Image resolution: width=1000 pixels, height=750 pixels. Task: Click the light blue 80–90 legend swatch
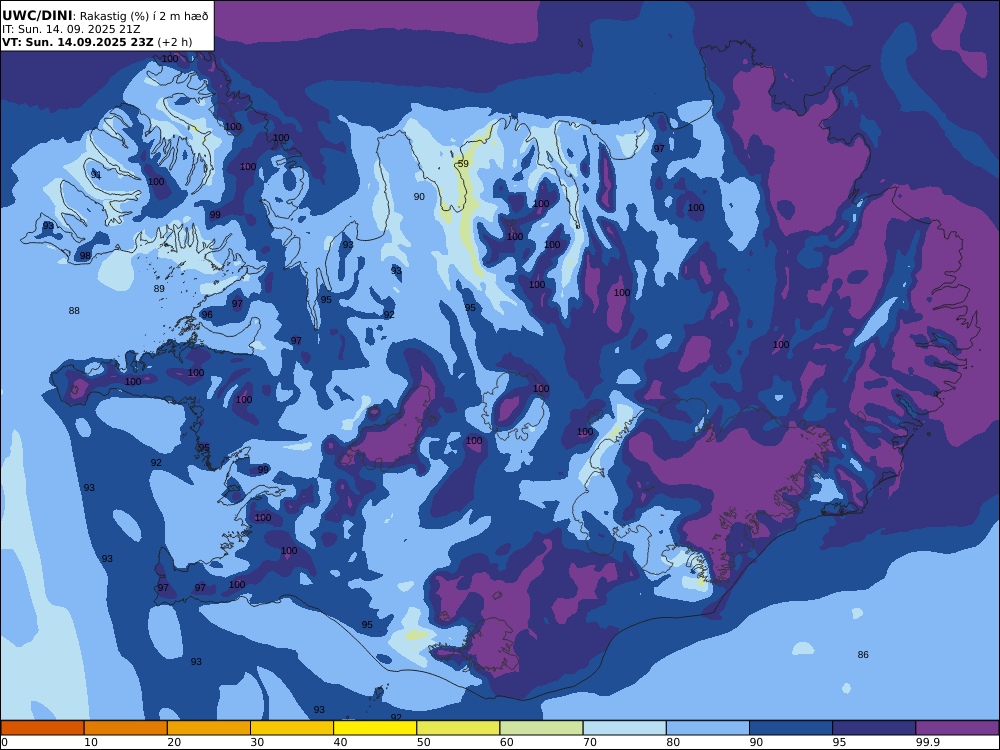click(708, 728)
